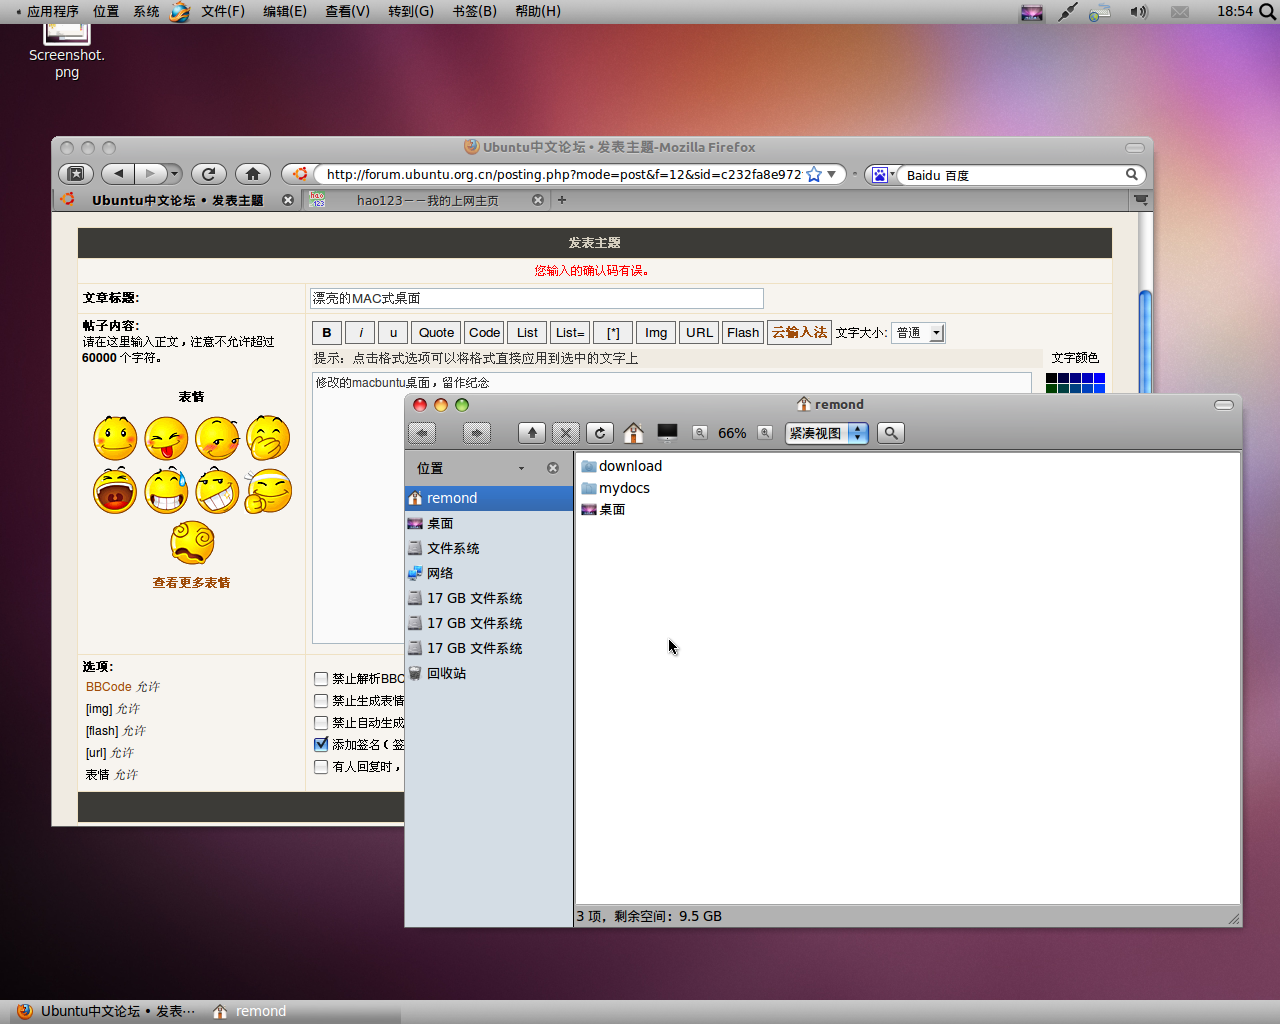1280x1024 pixels.
Task: Pick the black text color swatch
Action: 1052,379
